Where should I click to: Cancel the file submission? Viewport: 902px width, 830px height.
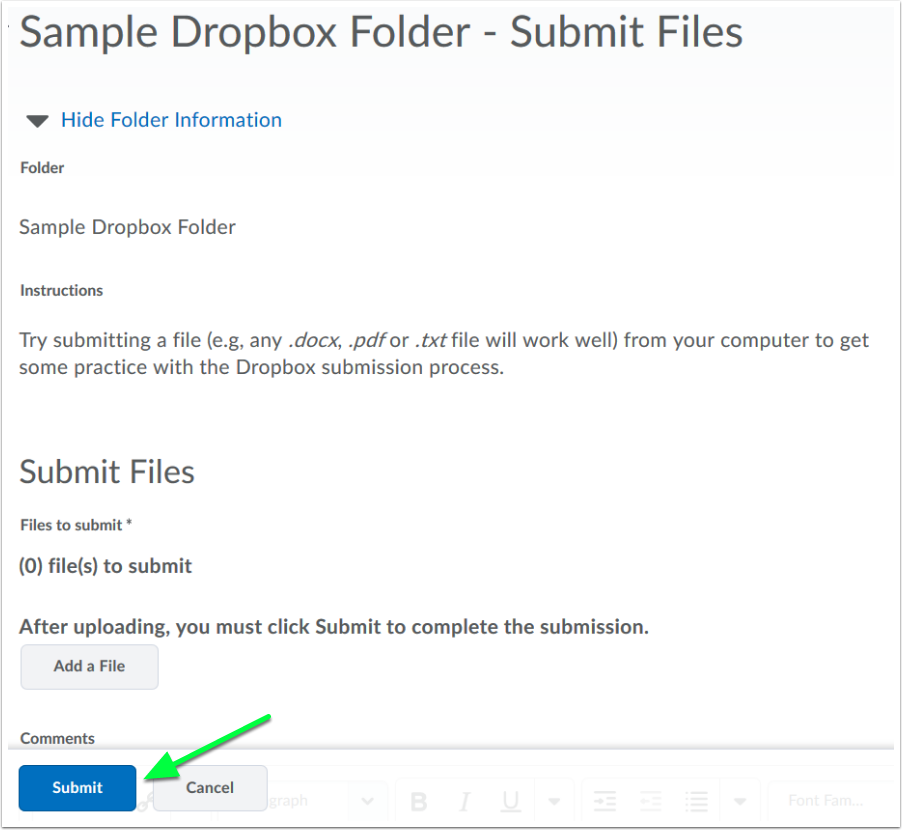(x=210, y=787)
